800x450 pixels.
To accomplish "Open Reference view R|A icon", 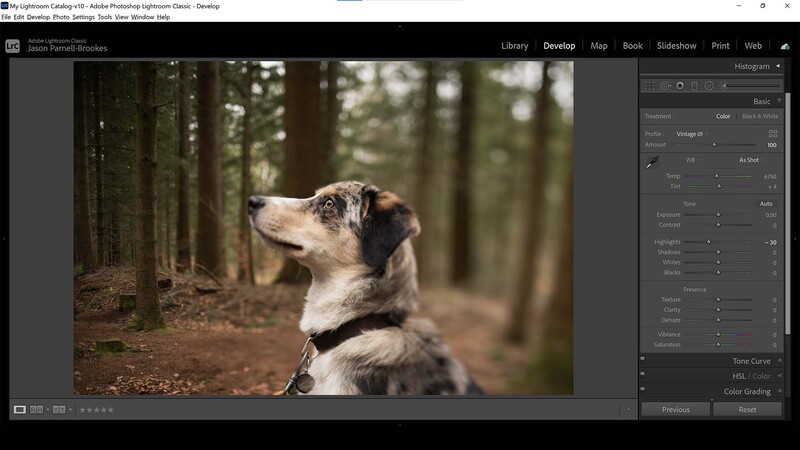I will [36, 410].
